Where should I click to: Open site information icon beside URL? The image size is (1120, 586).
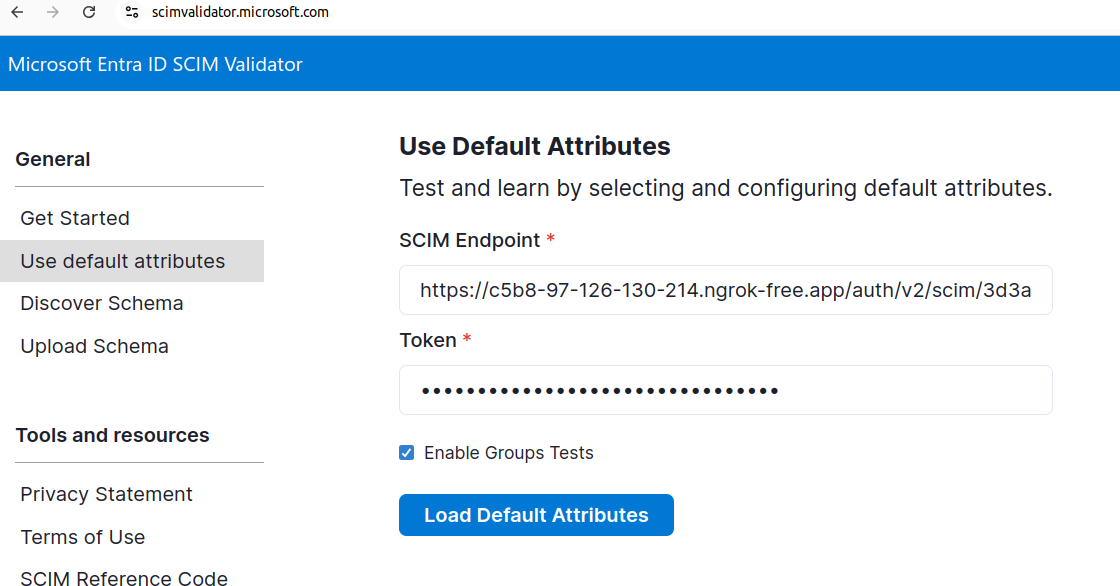131,12
